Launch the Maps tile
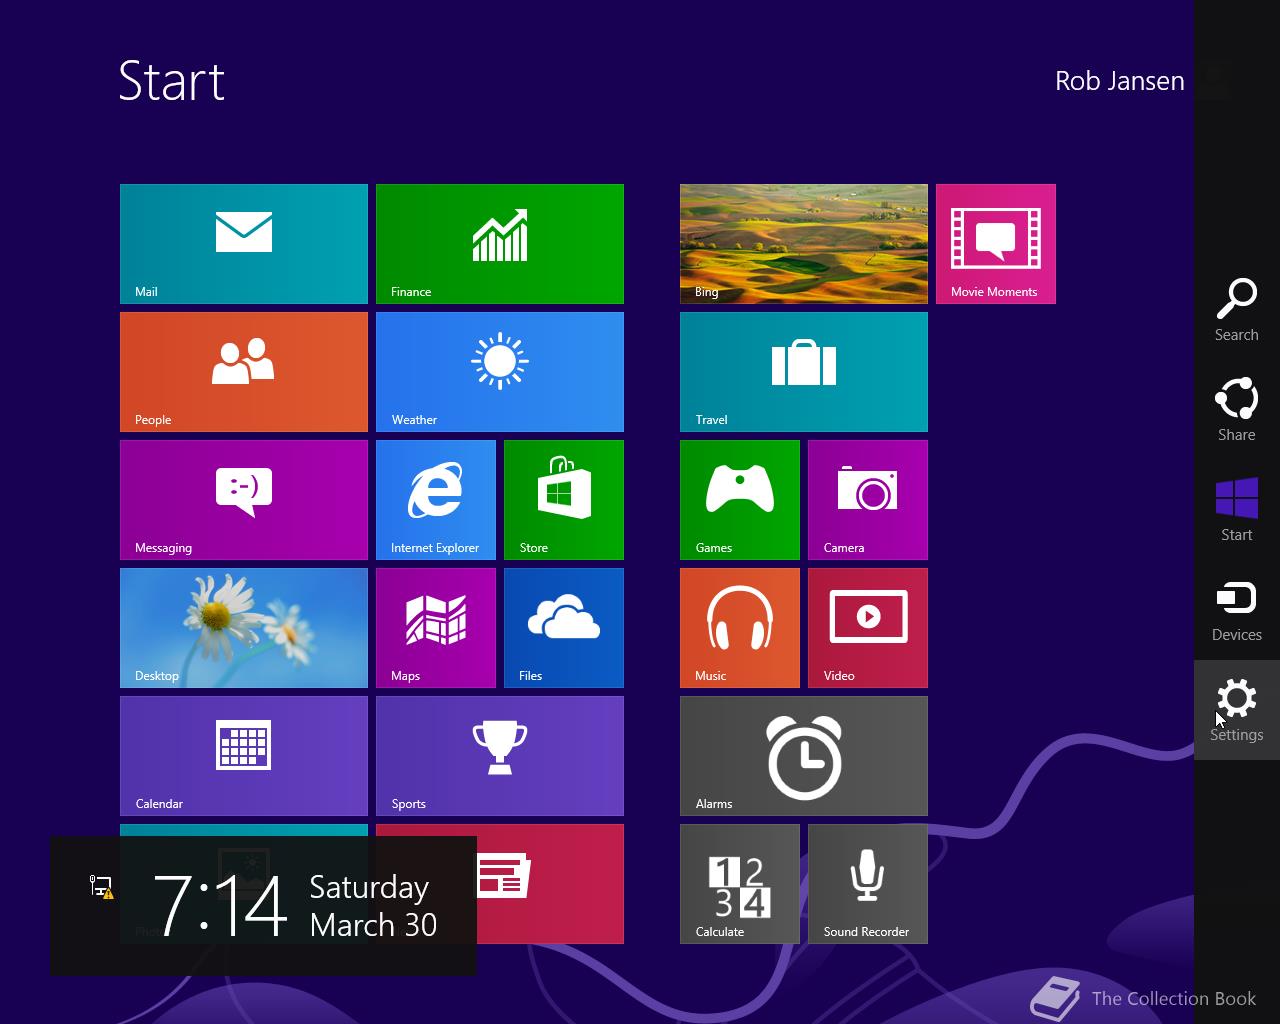 436,628
